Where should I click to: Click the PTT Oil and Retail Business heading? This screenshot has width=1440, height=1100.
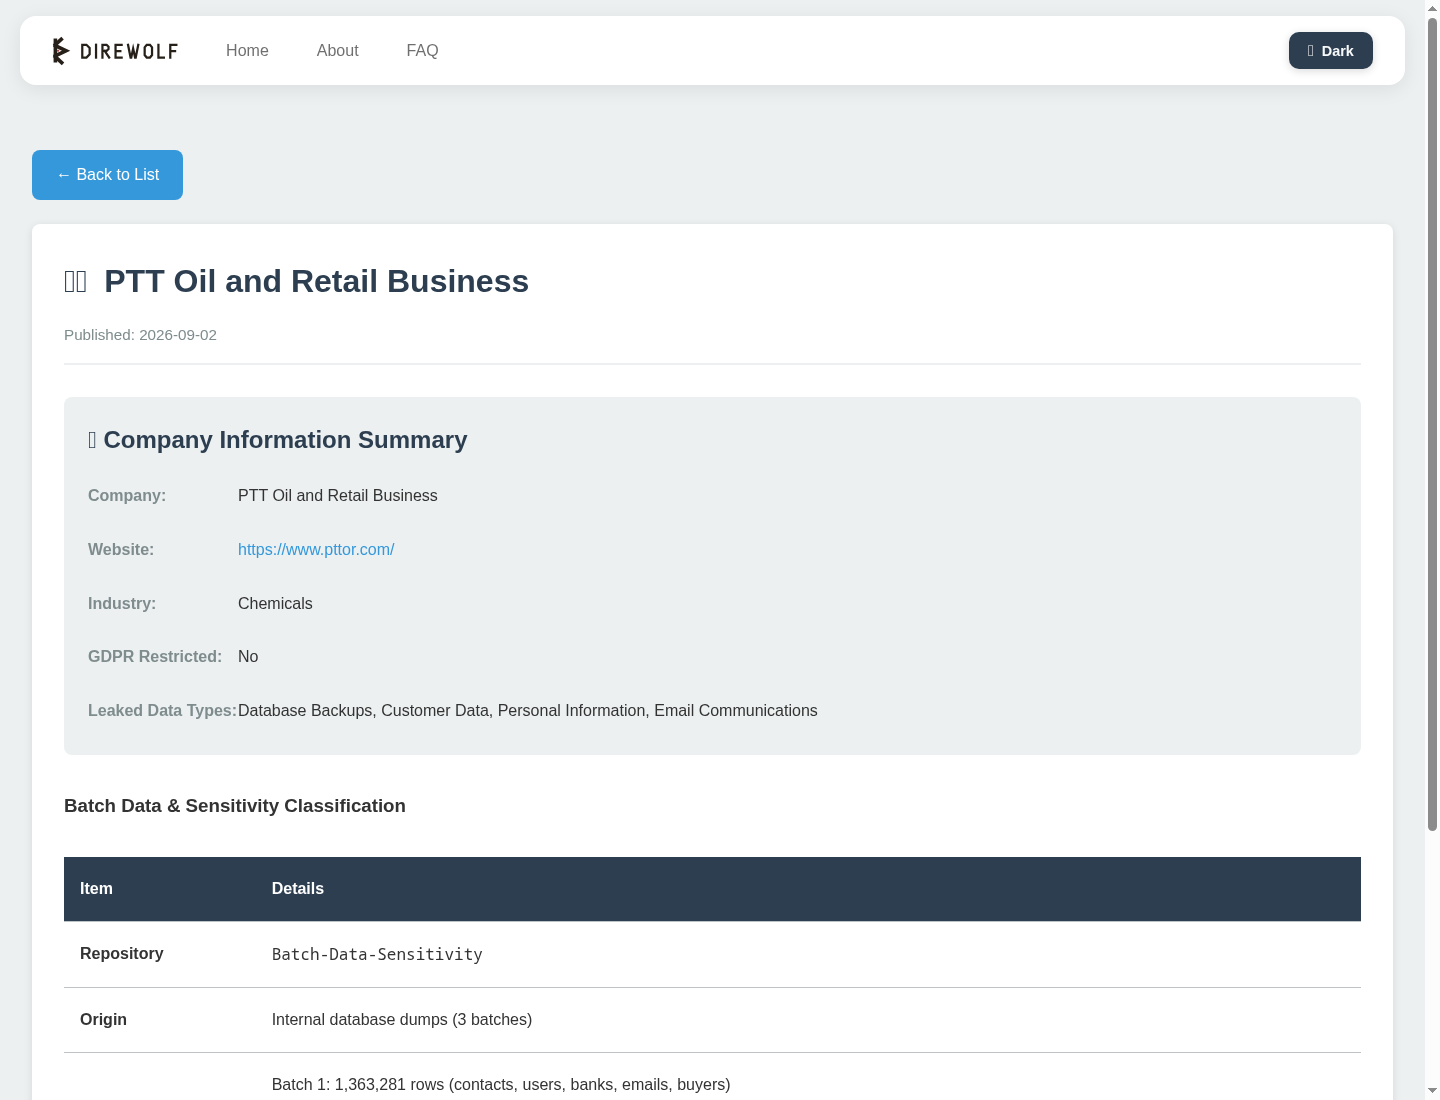[316, 282]
